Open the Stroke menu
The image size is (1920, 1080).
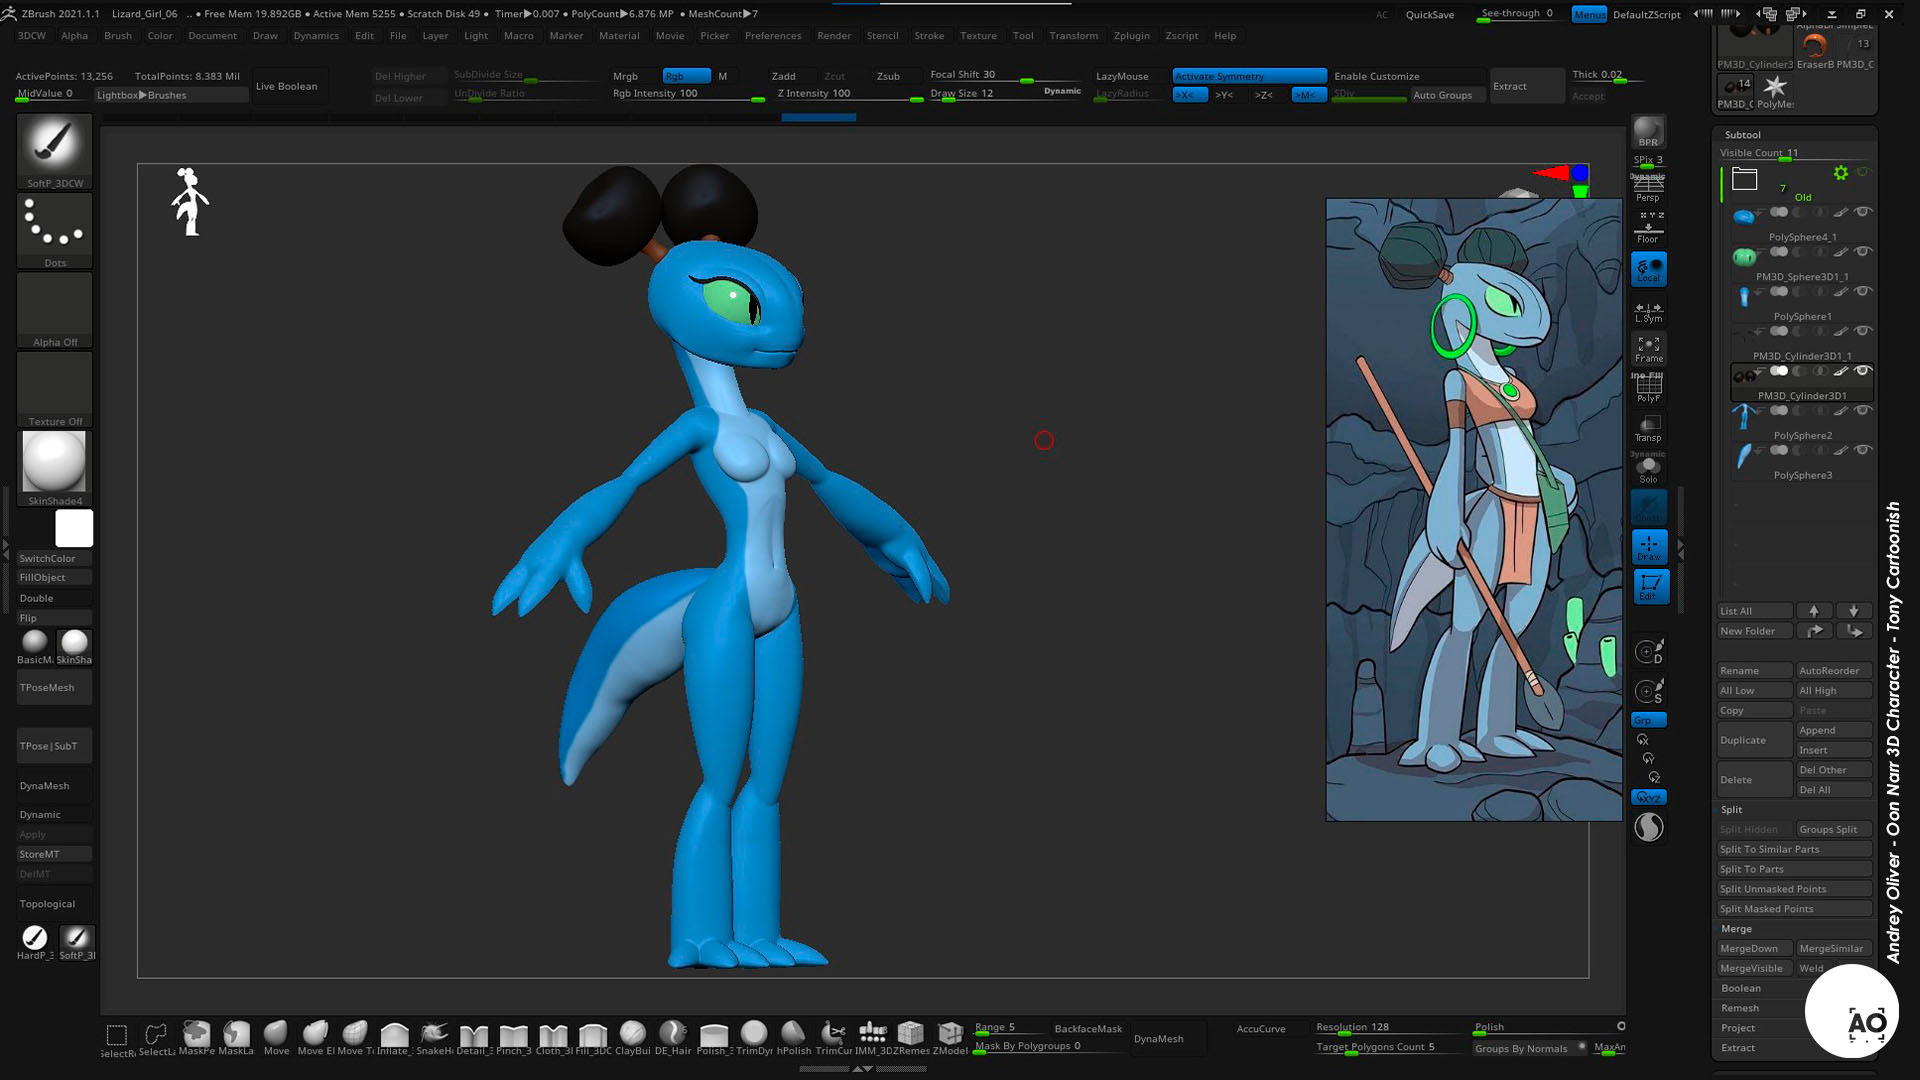[x=929, y=36]
